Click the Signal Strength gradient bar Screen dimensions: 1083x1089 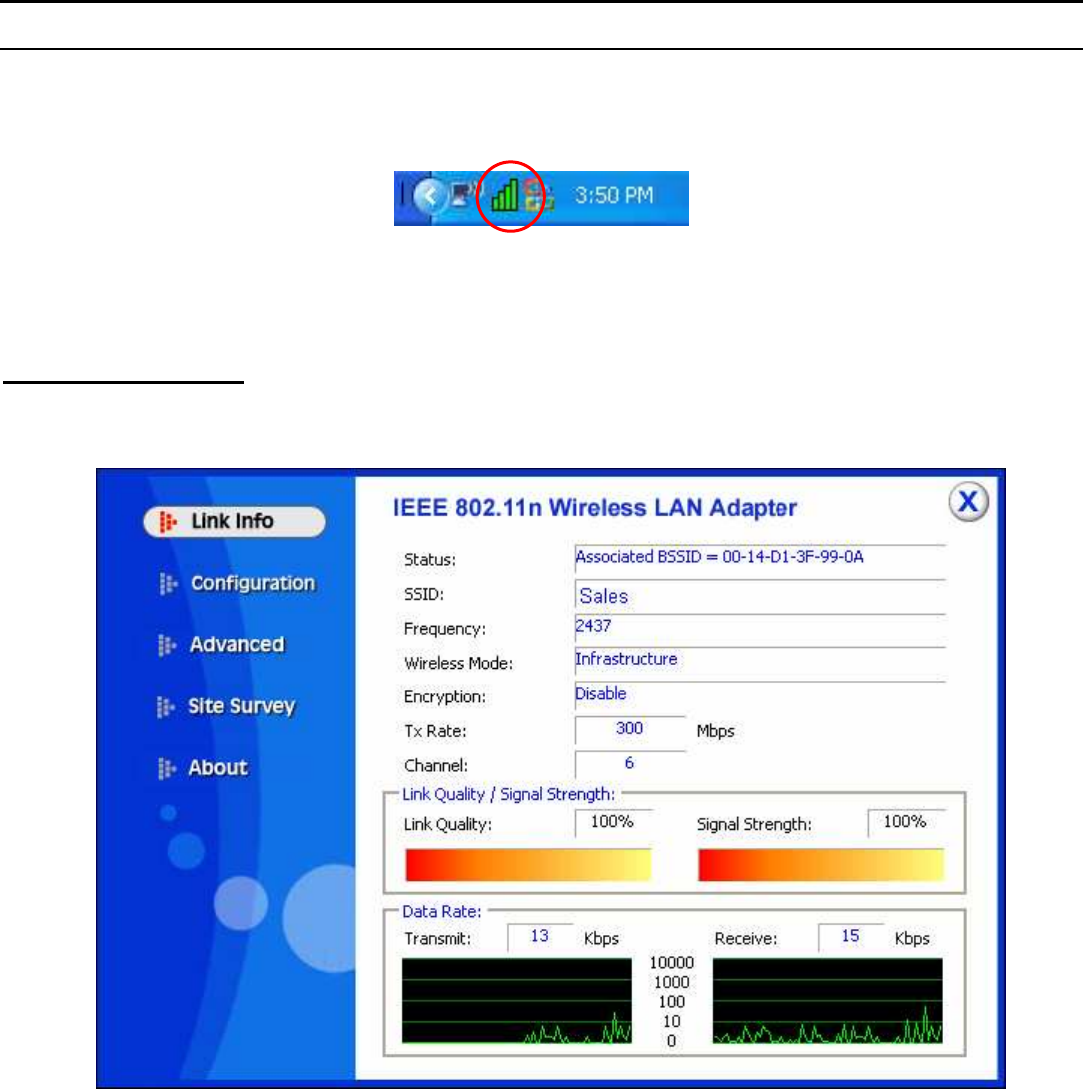(821, 865)
